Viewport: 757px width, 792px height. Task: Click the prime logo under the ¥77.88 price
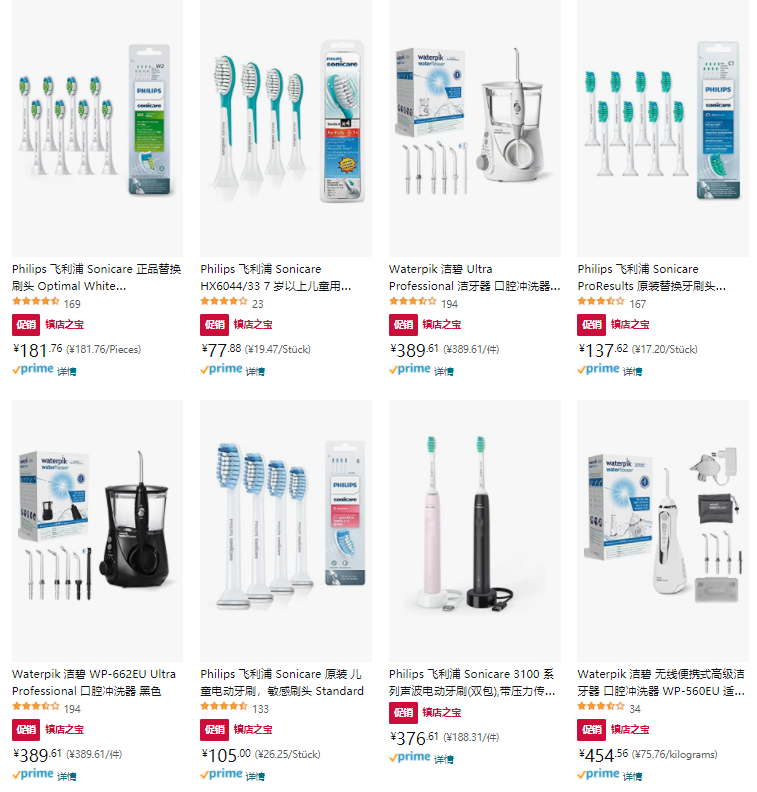(221, 370)
